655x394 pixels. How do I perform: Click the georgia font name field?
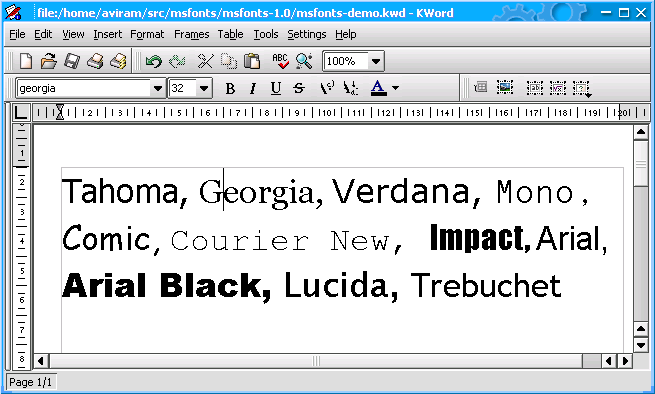tap(84, 88)
